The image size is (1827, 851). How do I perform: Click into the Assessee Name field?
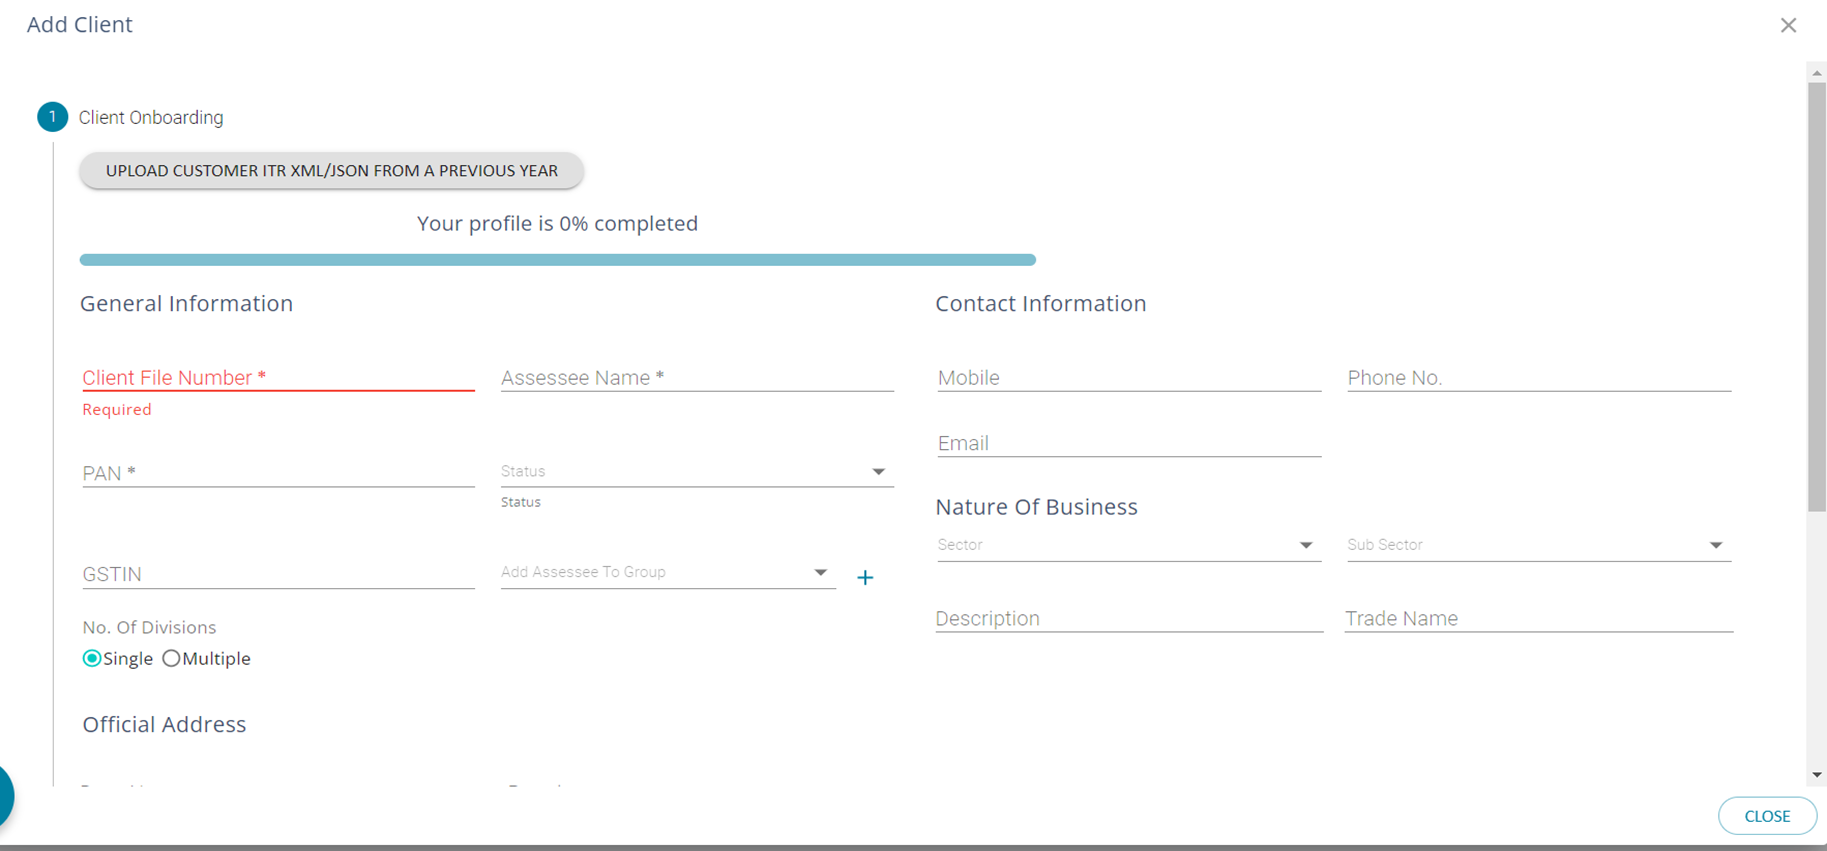click(x=696, y=378)
